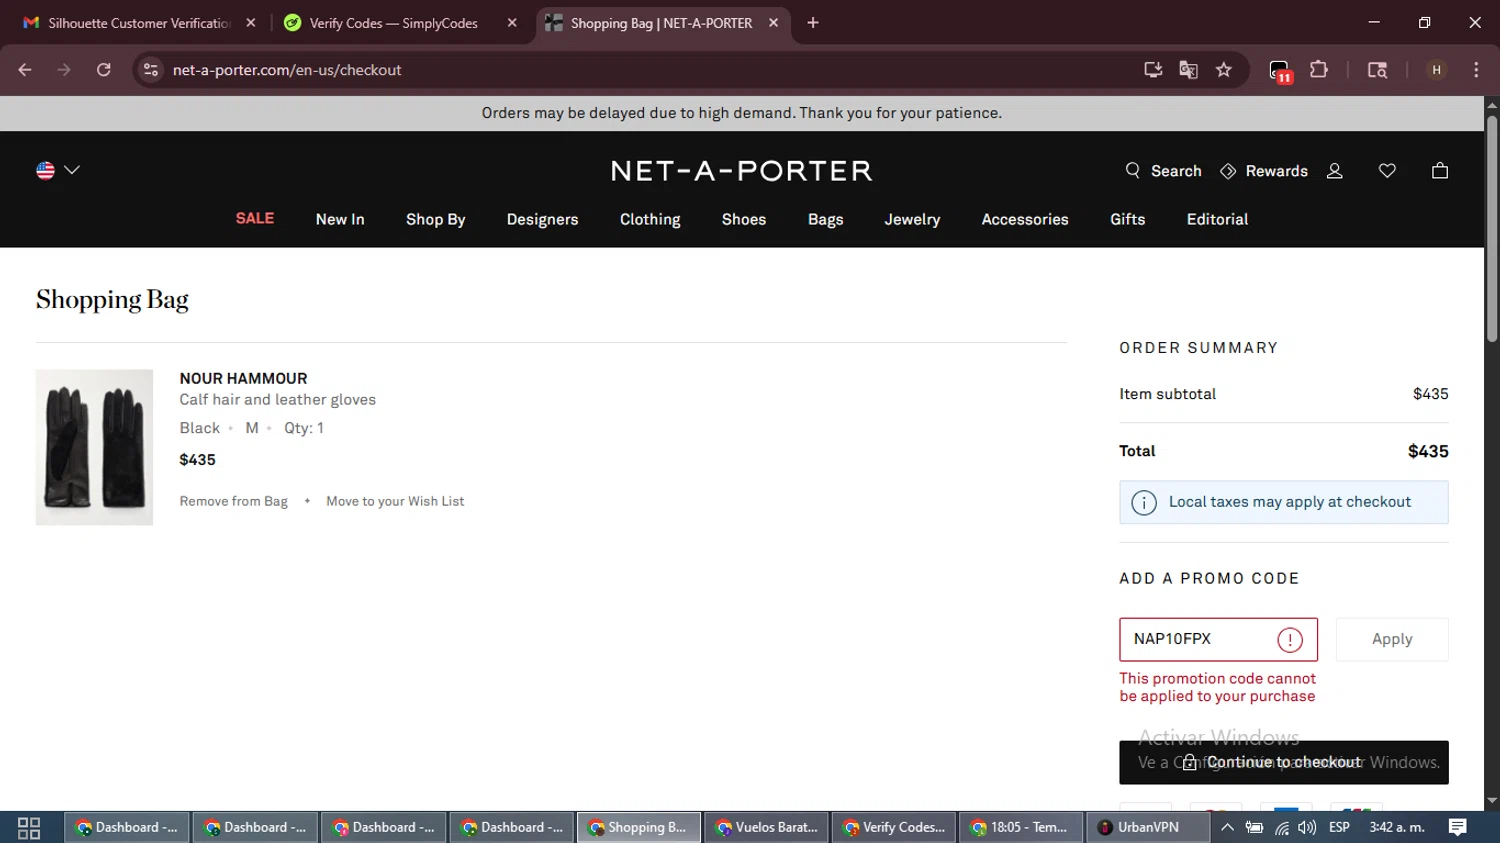The width and height of the screenshot is (1500, 843).
Task: Open Chrome three-dot menu
Action: pos(1476,70)
